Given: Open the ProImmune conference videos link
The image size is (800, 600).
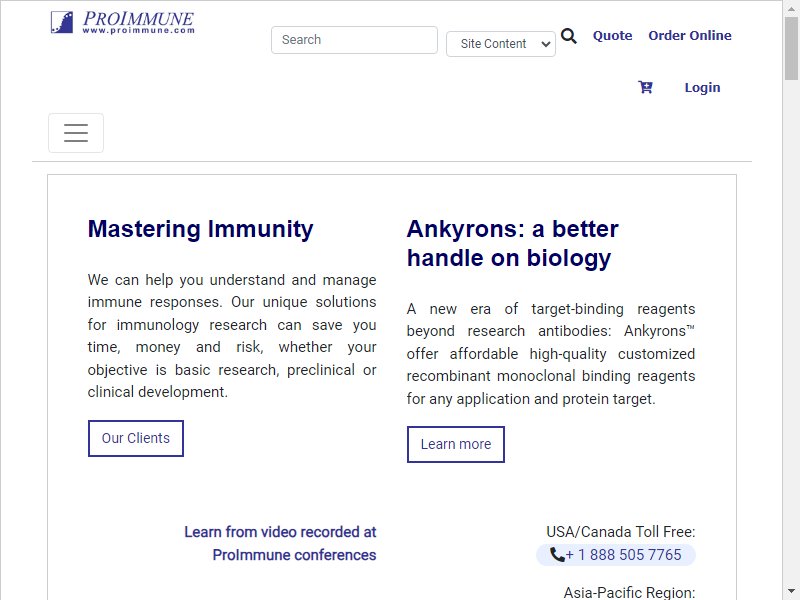Looking at the screenshot, I should pyautogui.click(x=280, y=543).
